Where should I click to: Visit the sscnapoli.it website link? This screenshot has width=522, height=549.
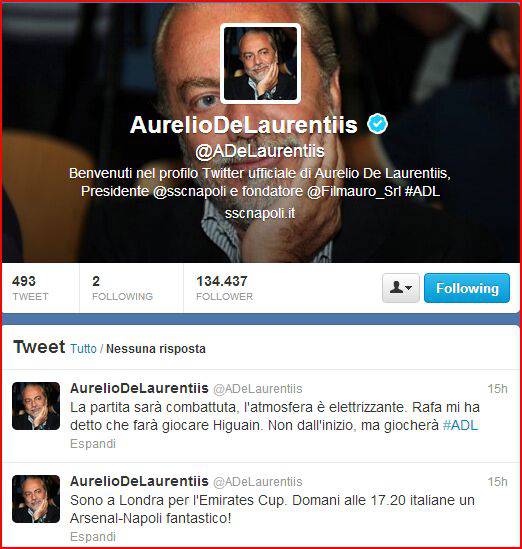point(260,213)
